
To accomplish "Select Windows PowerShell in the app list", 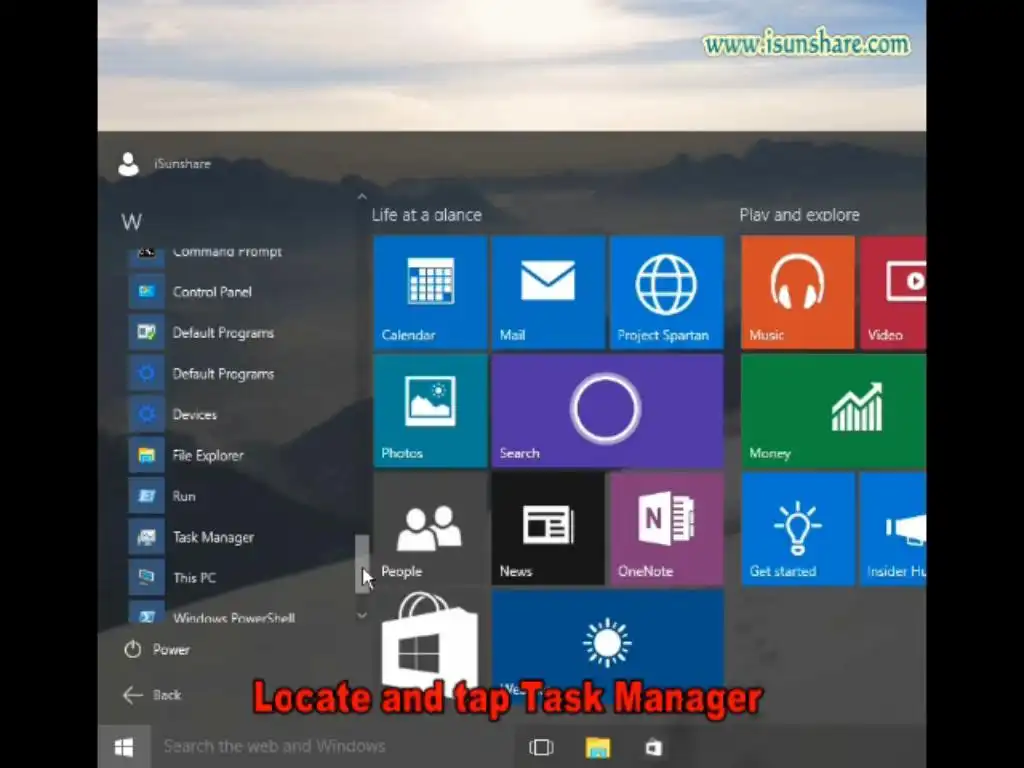I will tap(212, 614).
